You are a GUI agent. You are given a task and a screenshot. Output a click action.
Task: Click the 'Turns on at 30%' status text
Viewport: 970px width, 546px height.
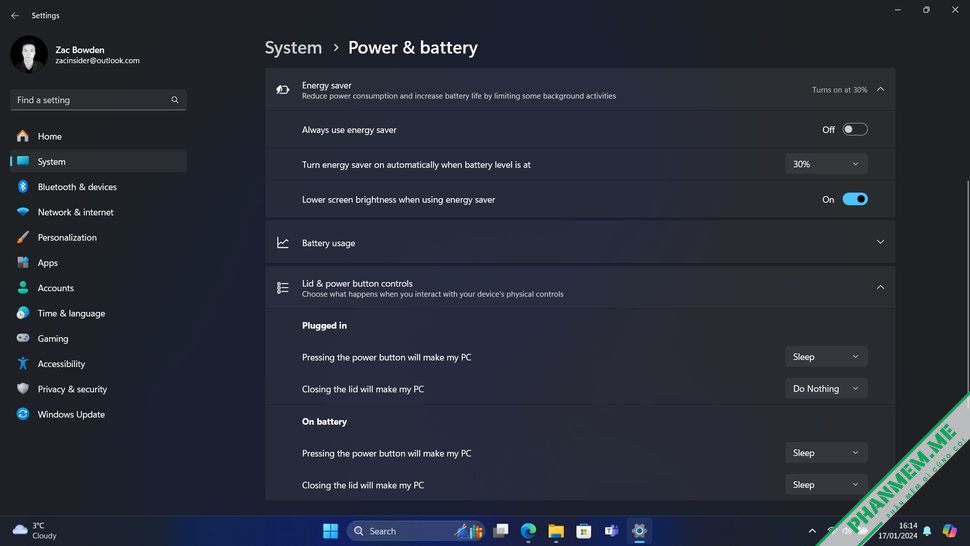point(839,90)
